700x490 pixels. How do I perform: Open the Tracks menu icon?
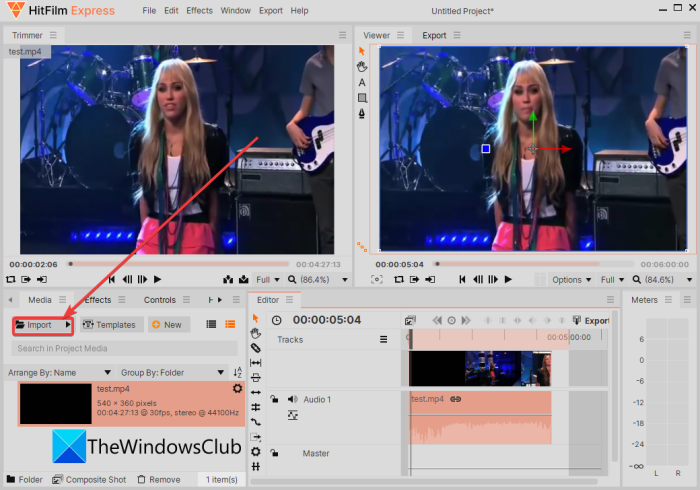click(x=383, y=340)
